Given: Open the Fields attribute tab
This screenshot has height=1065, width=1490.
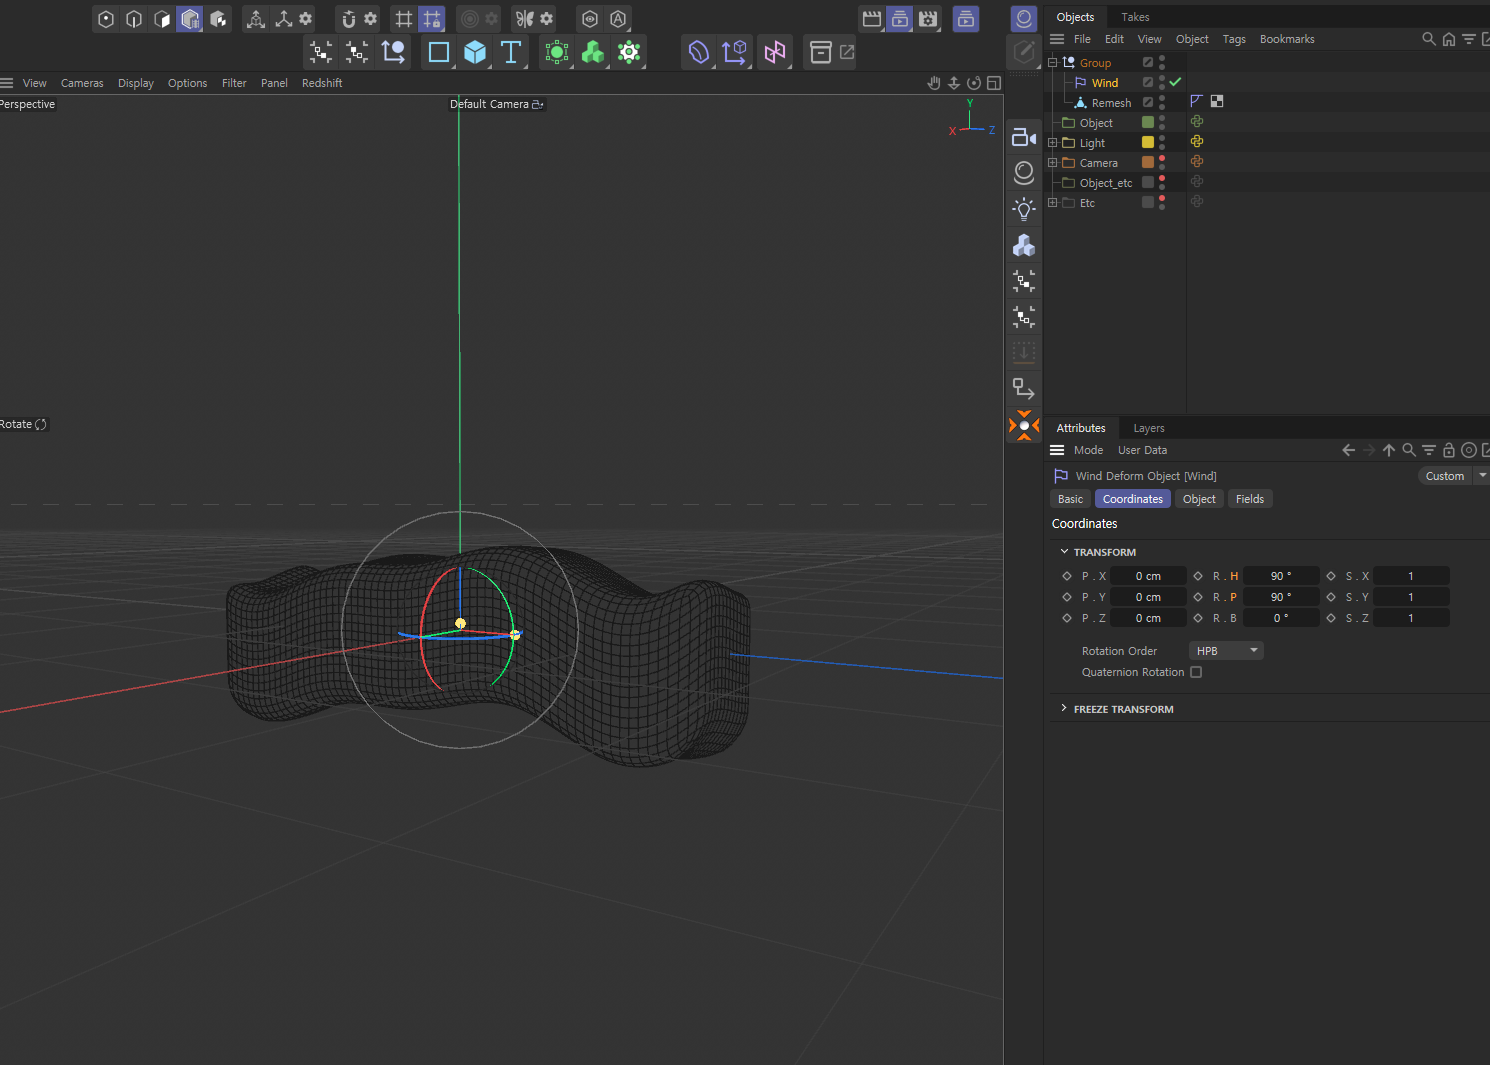Looking at the screenshot, I should 1249,499.
